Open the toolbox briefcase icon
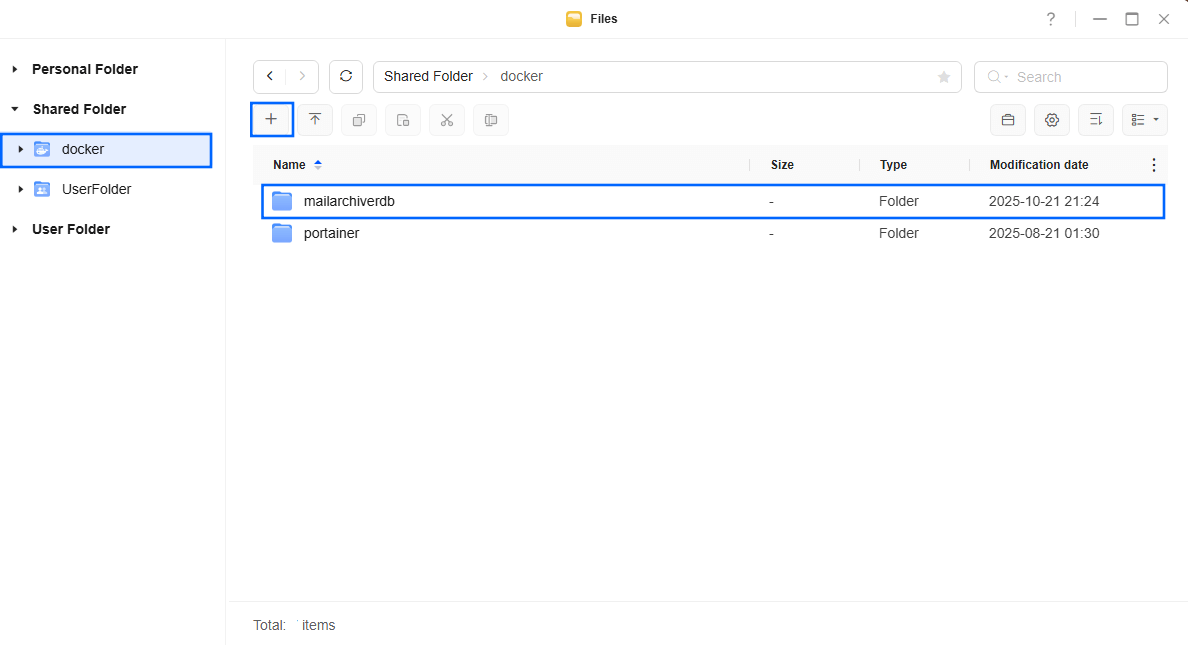The height and width of the screenshot is (645, 1188). tap(1007, 120)
